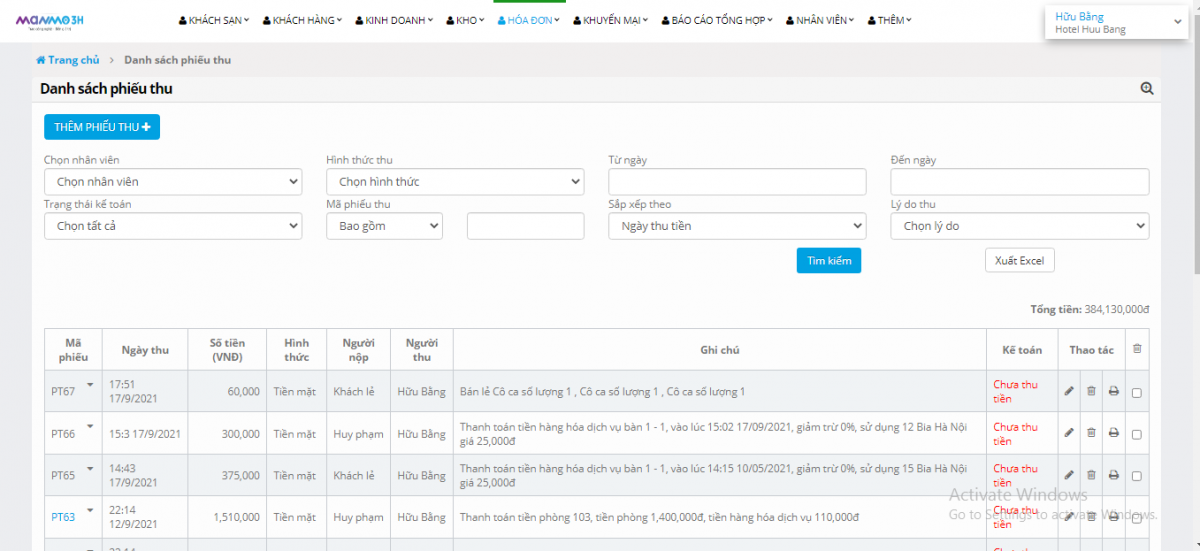Click the print icon for PT67
This screenshot has height=551, width=1200.
click(x=1114, y=392)
